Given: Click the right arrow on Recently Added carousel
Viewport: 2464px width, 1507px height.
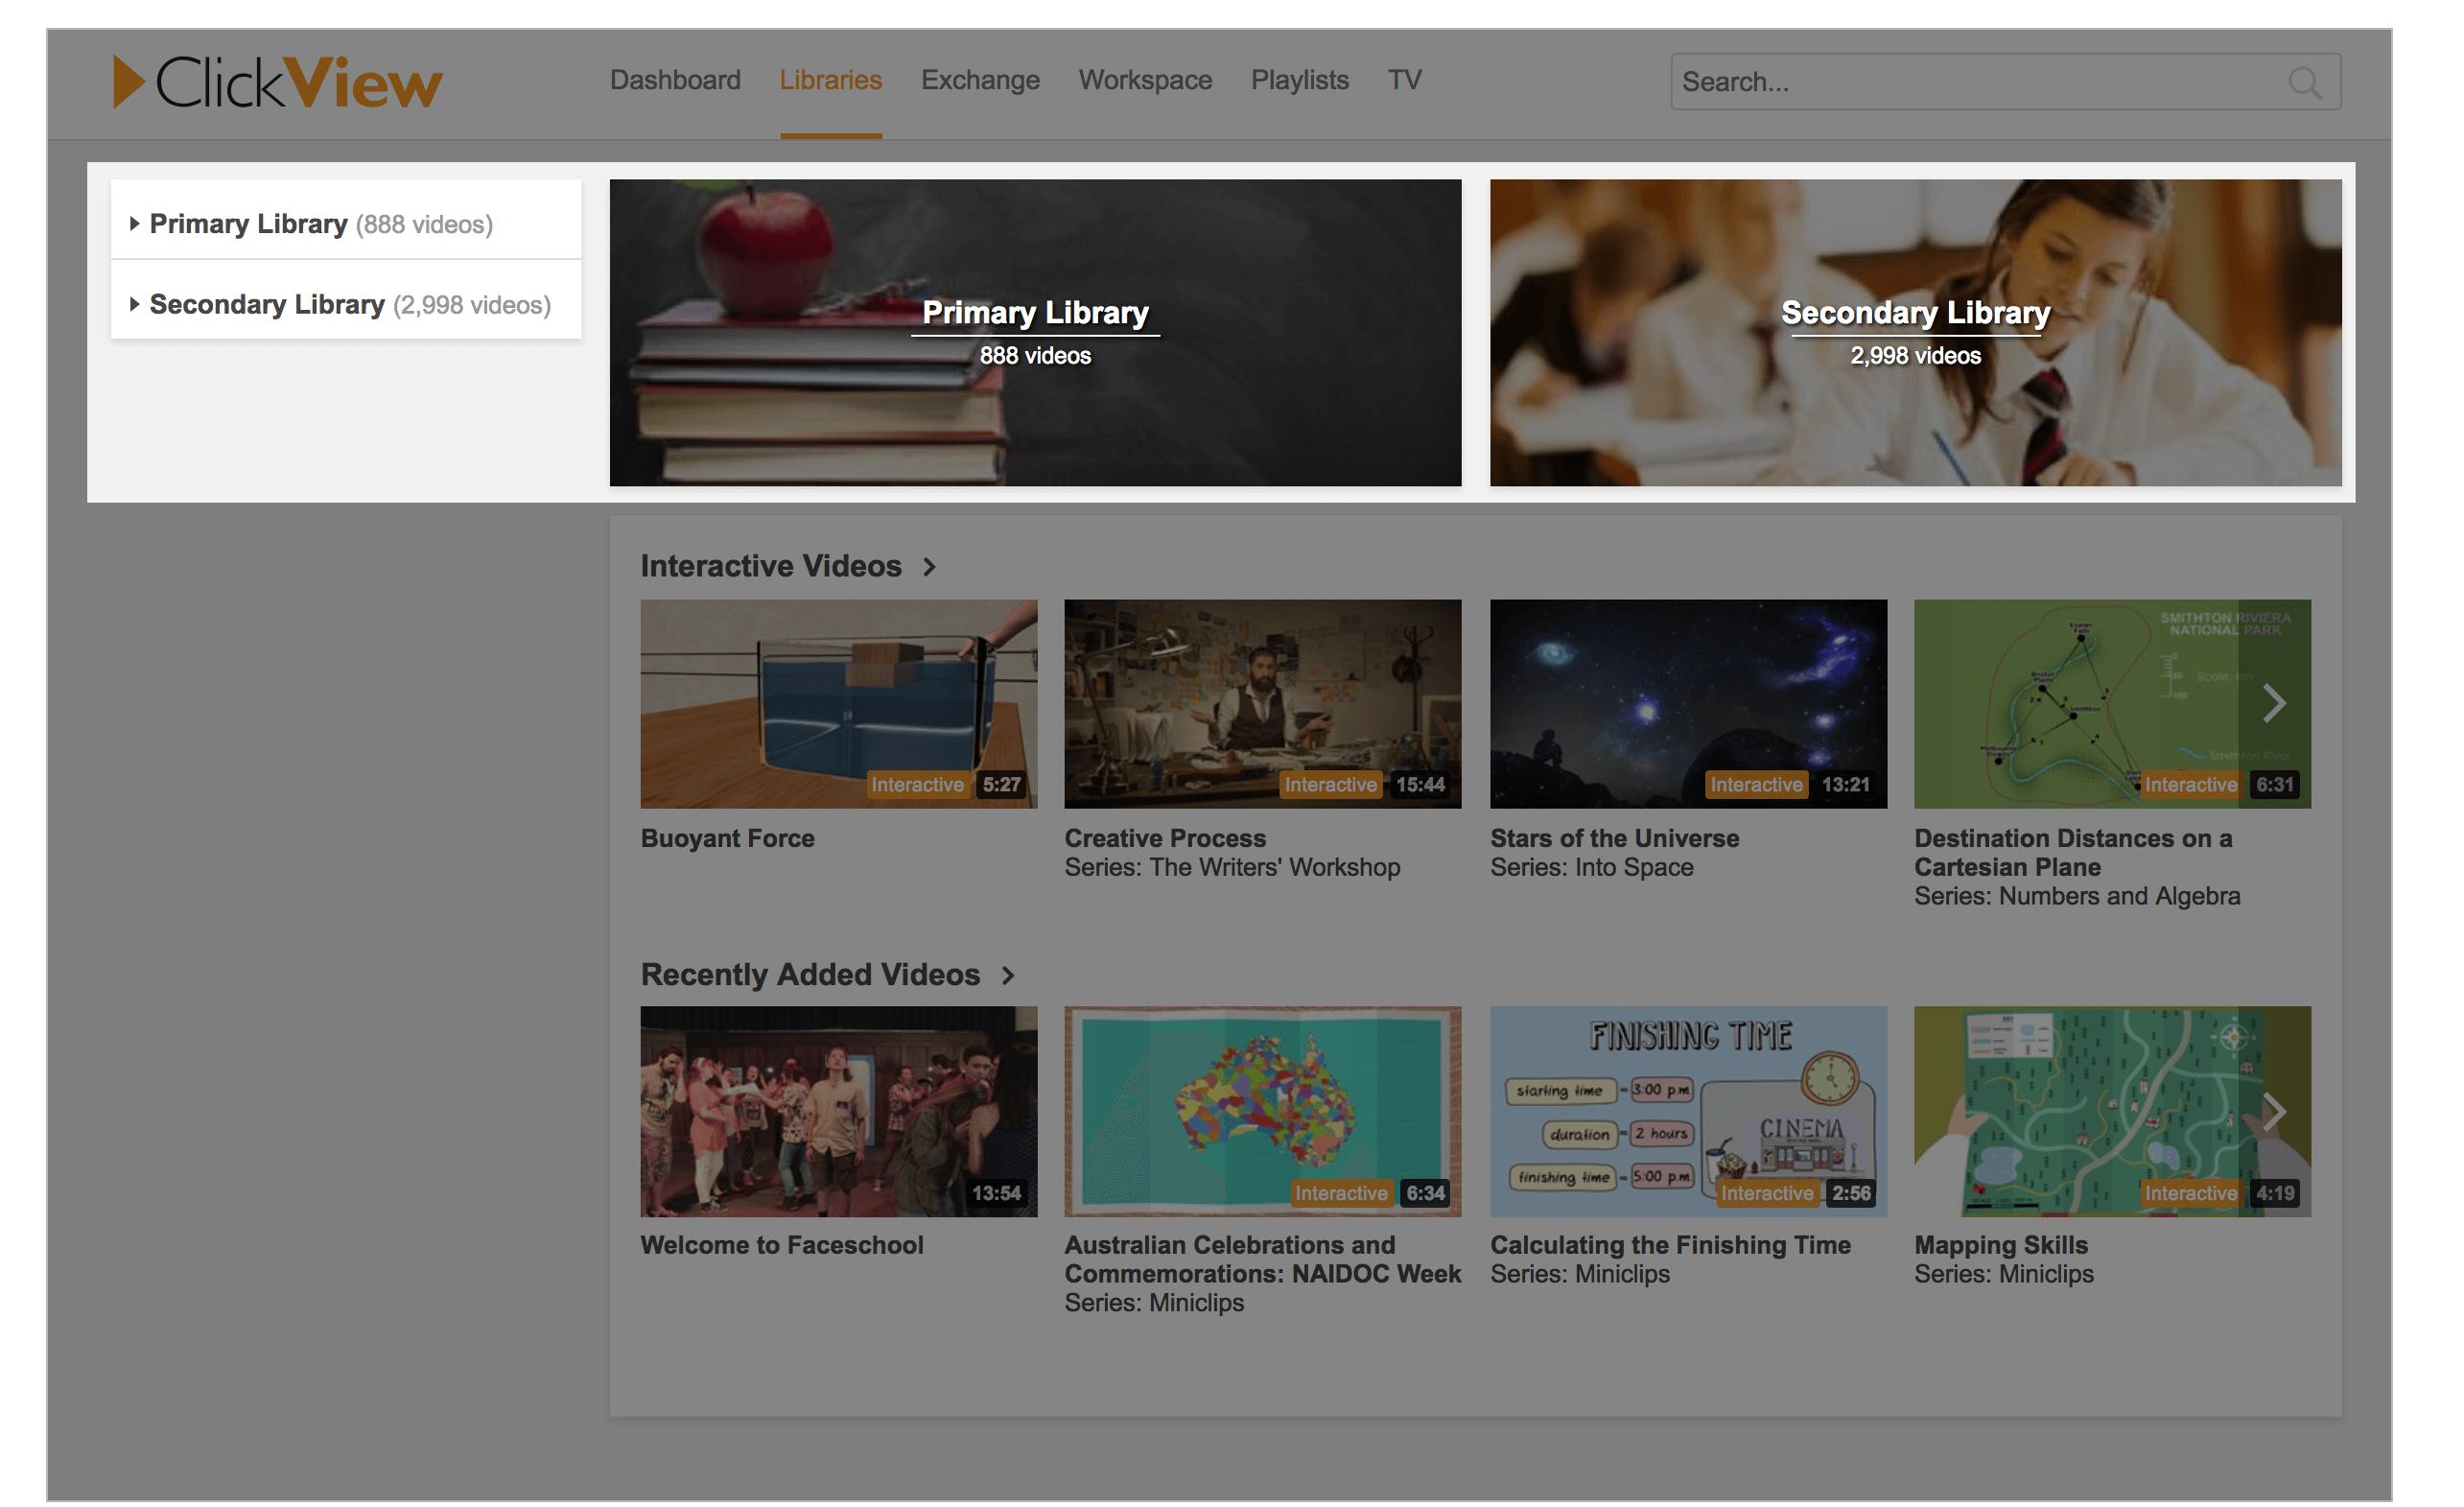Looking at the screenshot, I should tap(2275, 1111).
